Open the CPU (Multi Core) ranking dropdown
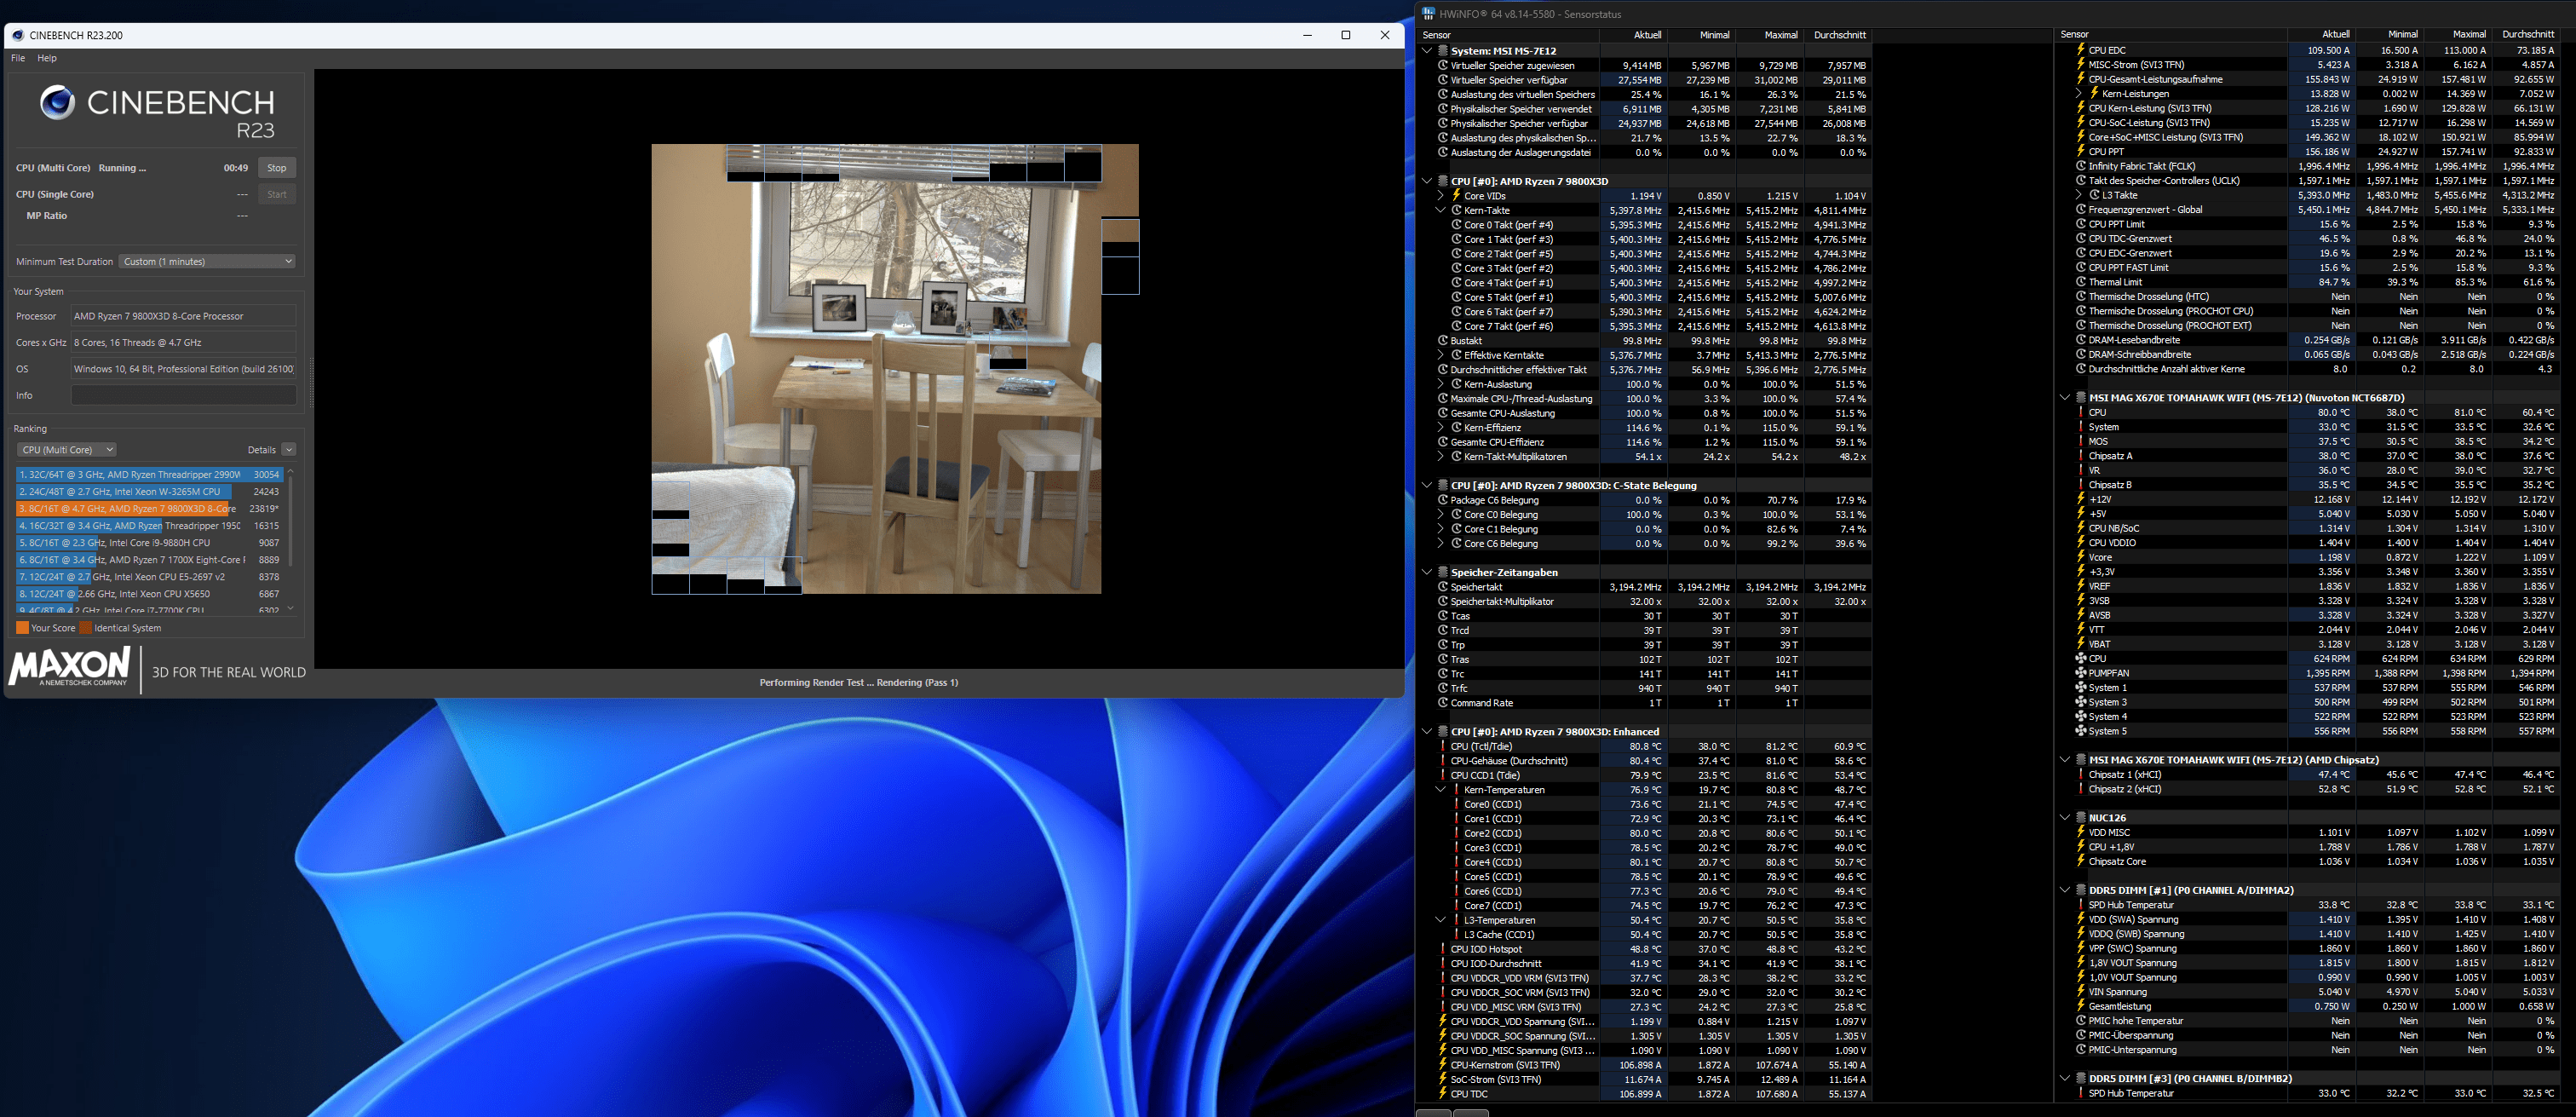Viewport: 2576px width, 1117px height. [67, 450]
